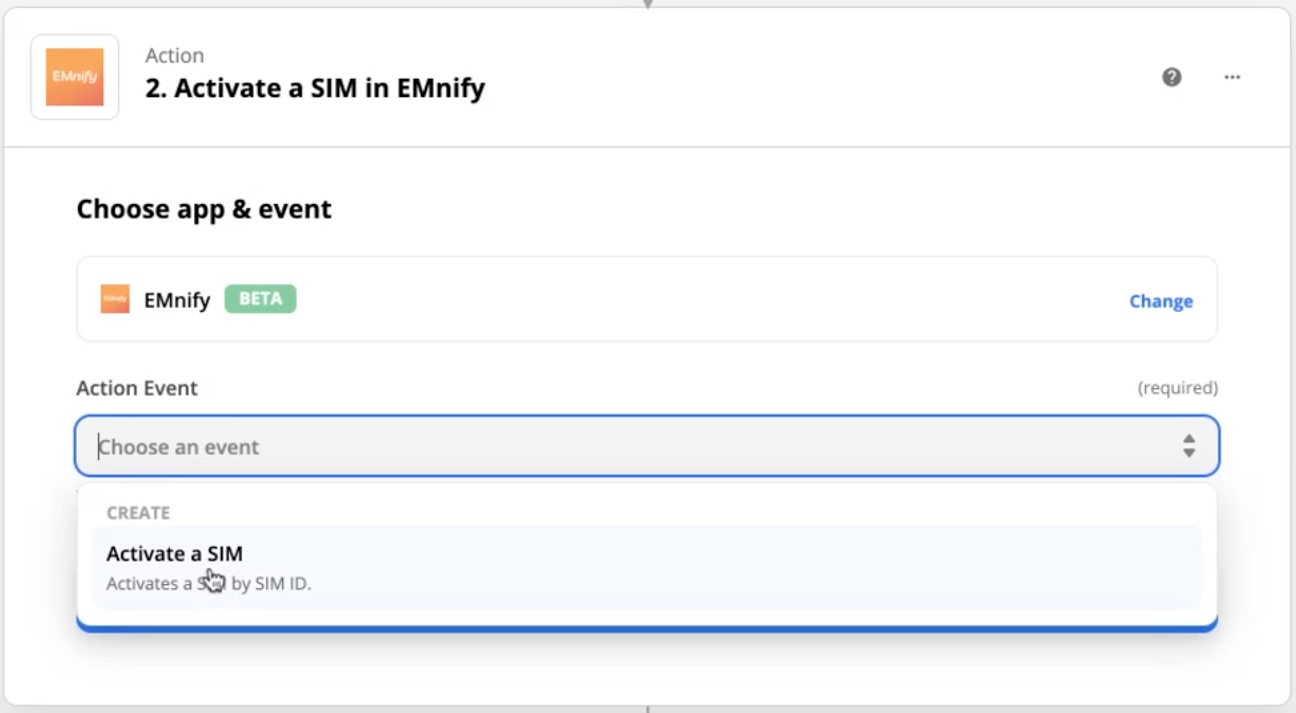Click the small EMnify logo in the app selector
Image resolution: width=1296 pixels, height=713 pixels.
[115, 299]
